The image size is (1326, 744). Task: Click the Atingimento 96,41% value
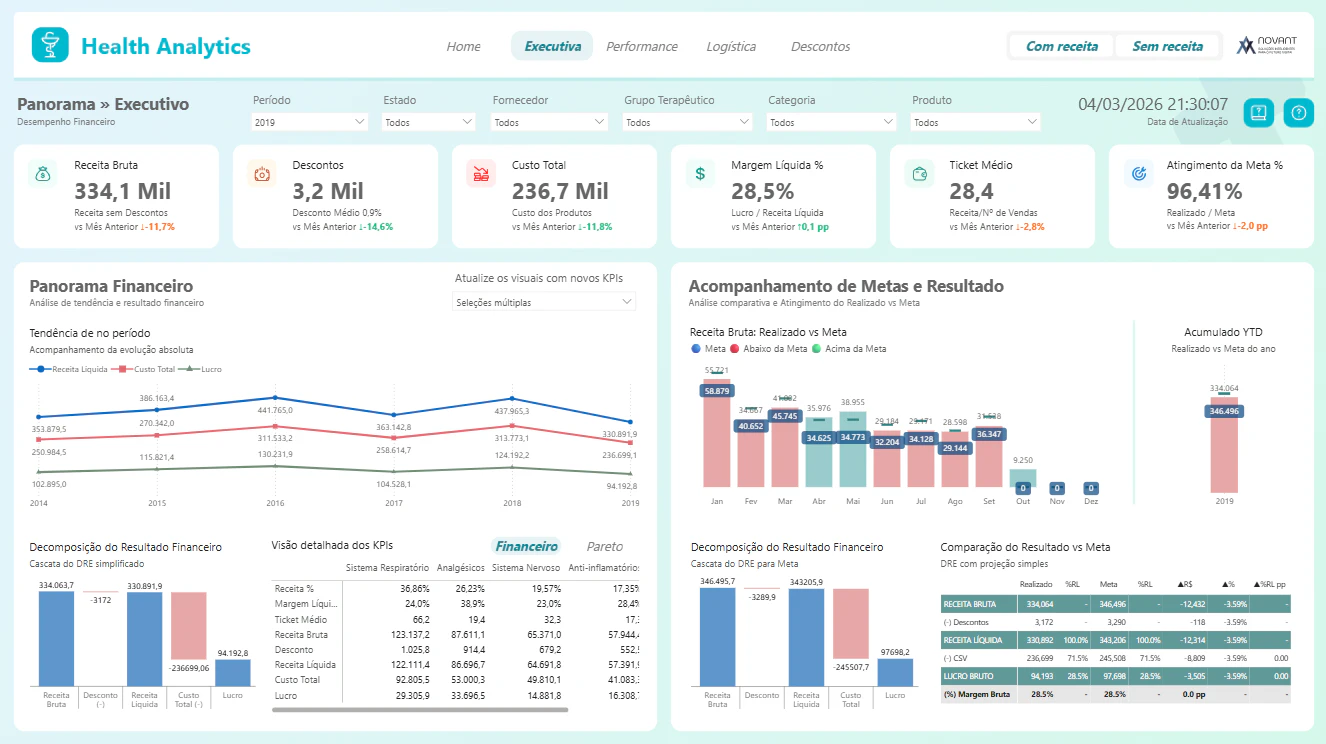click(x=1204, y=191)
